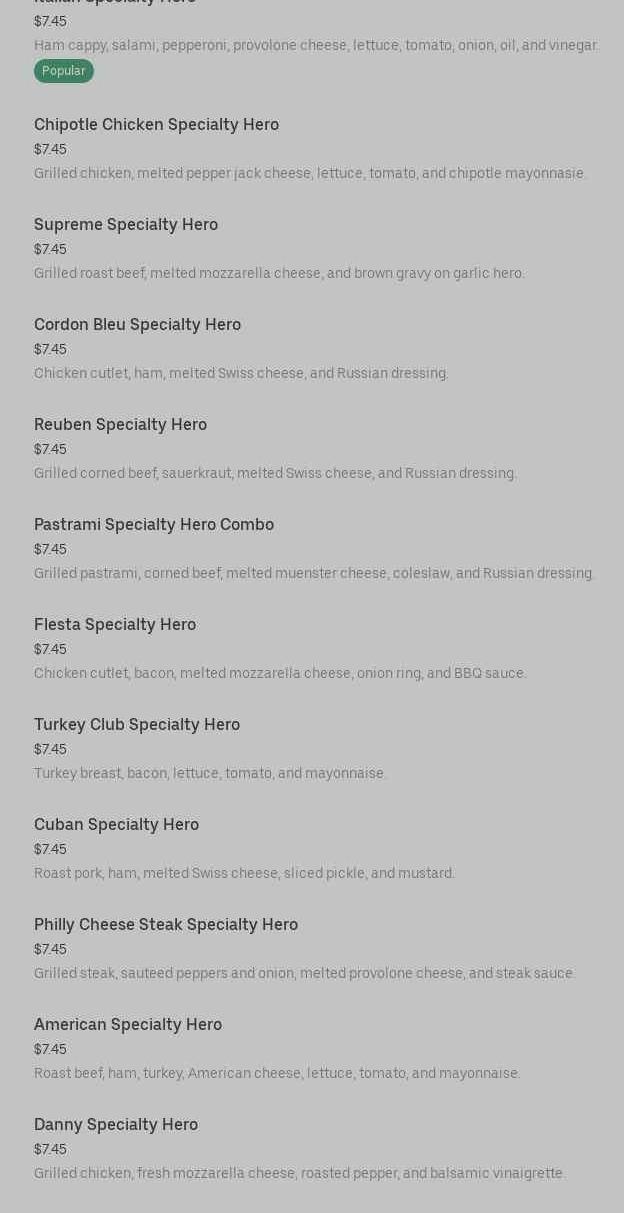
Task: Open Chipotle Chicken Specialty Hero item
Action: 156,125
